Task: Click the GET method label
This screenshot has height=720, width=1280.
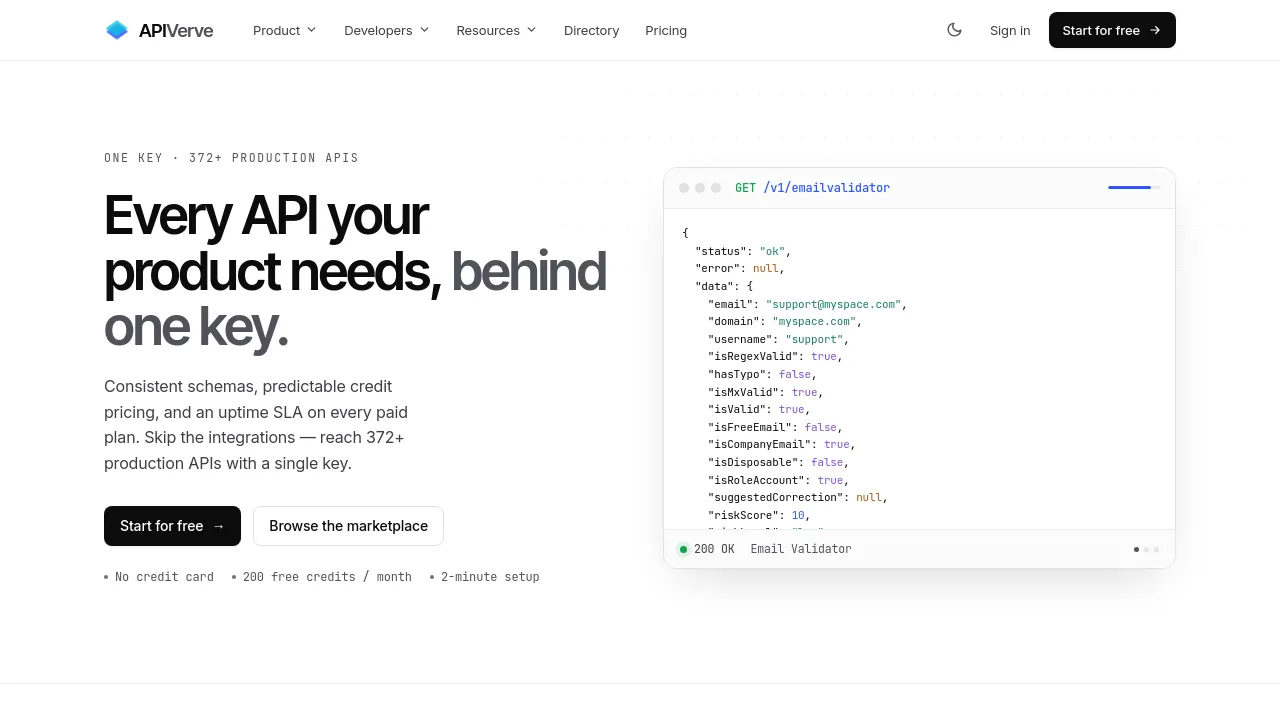Action: 745,188
